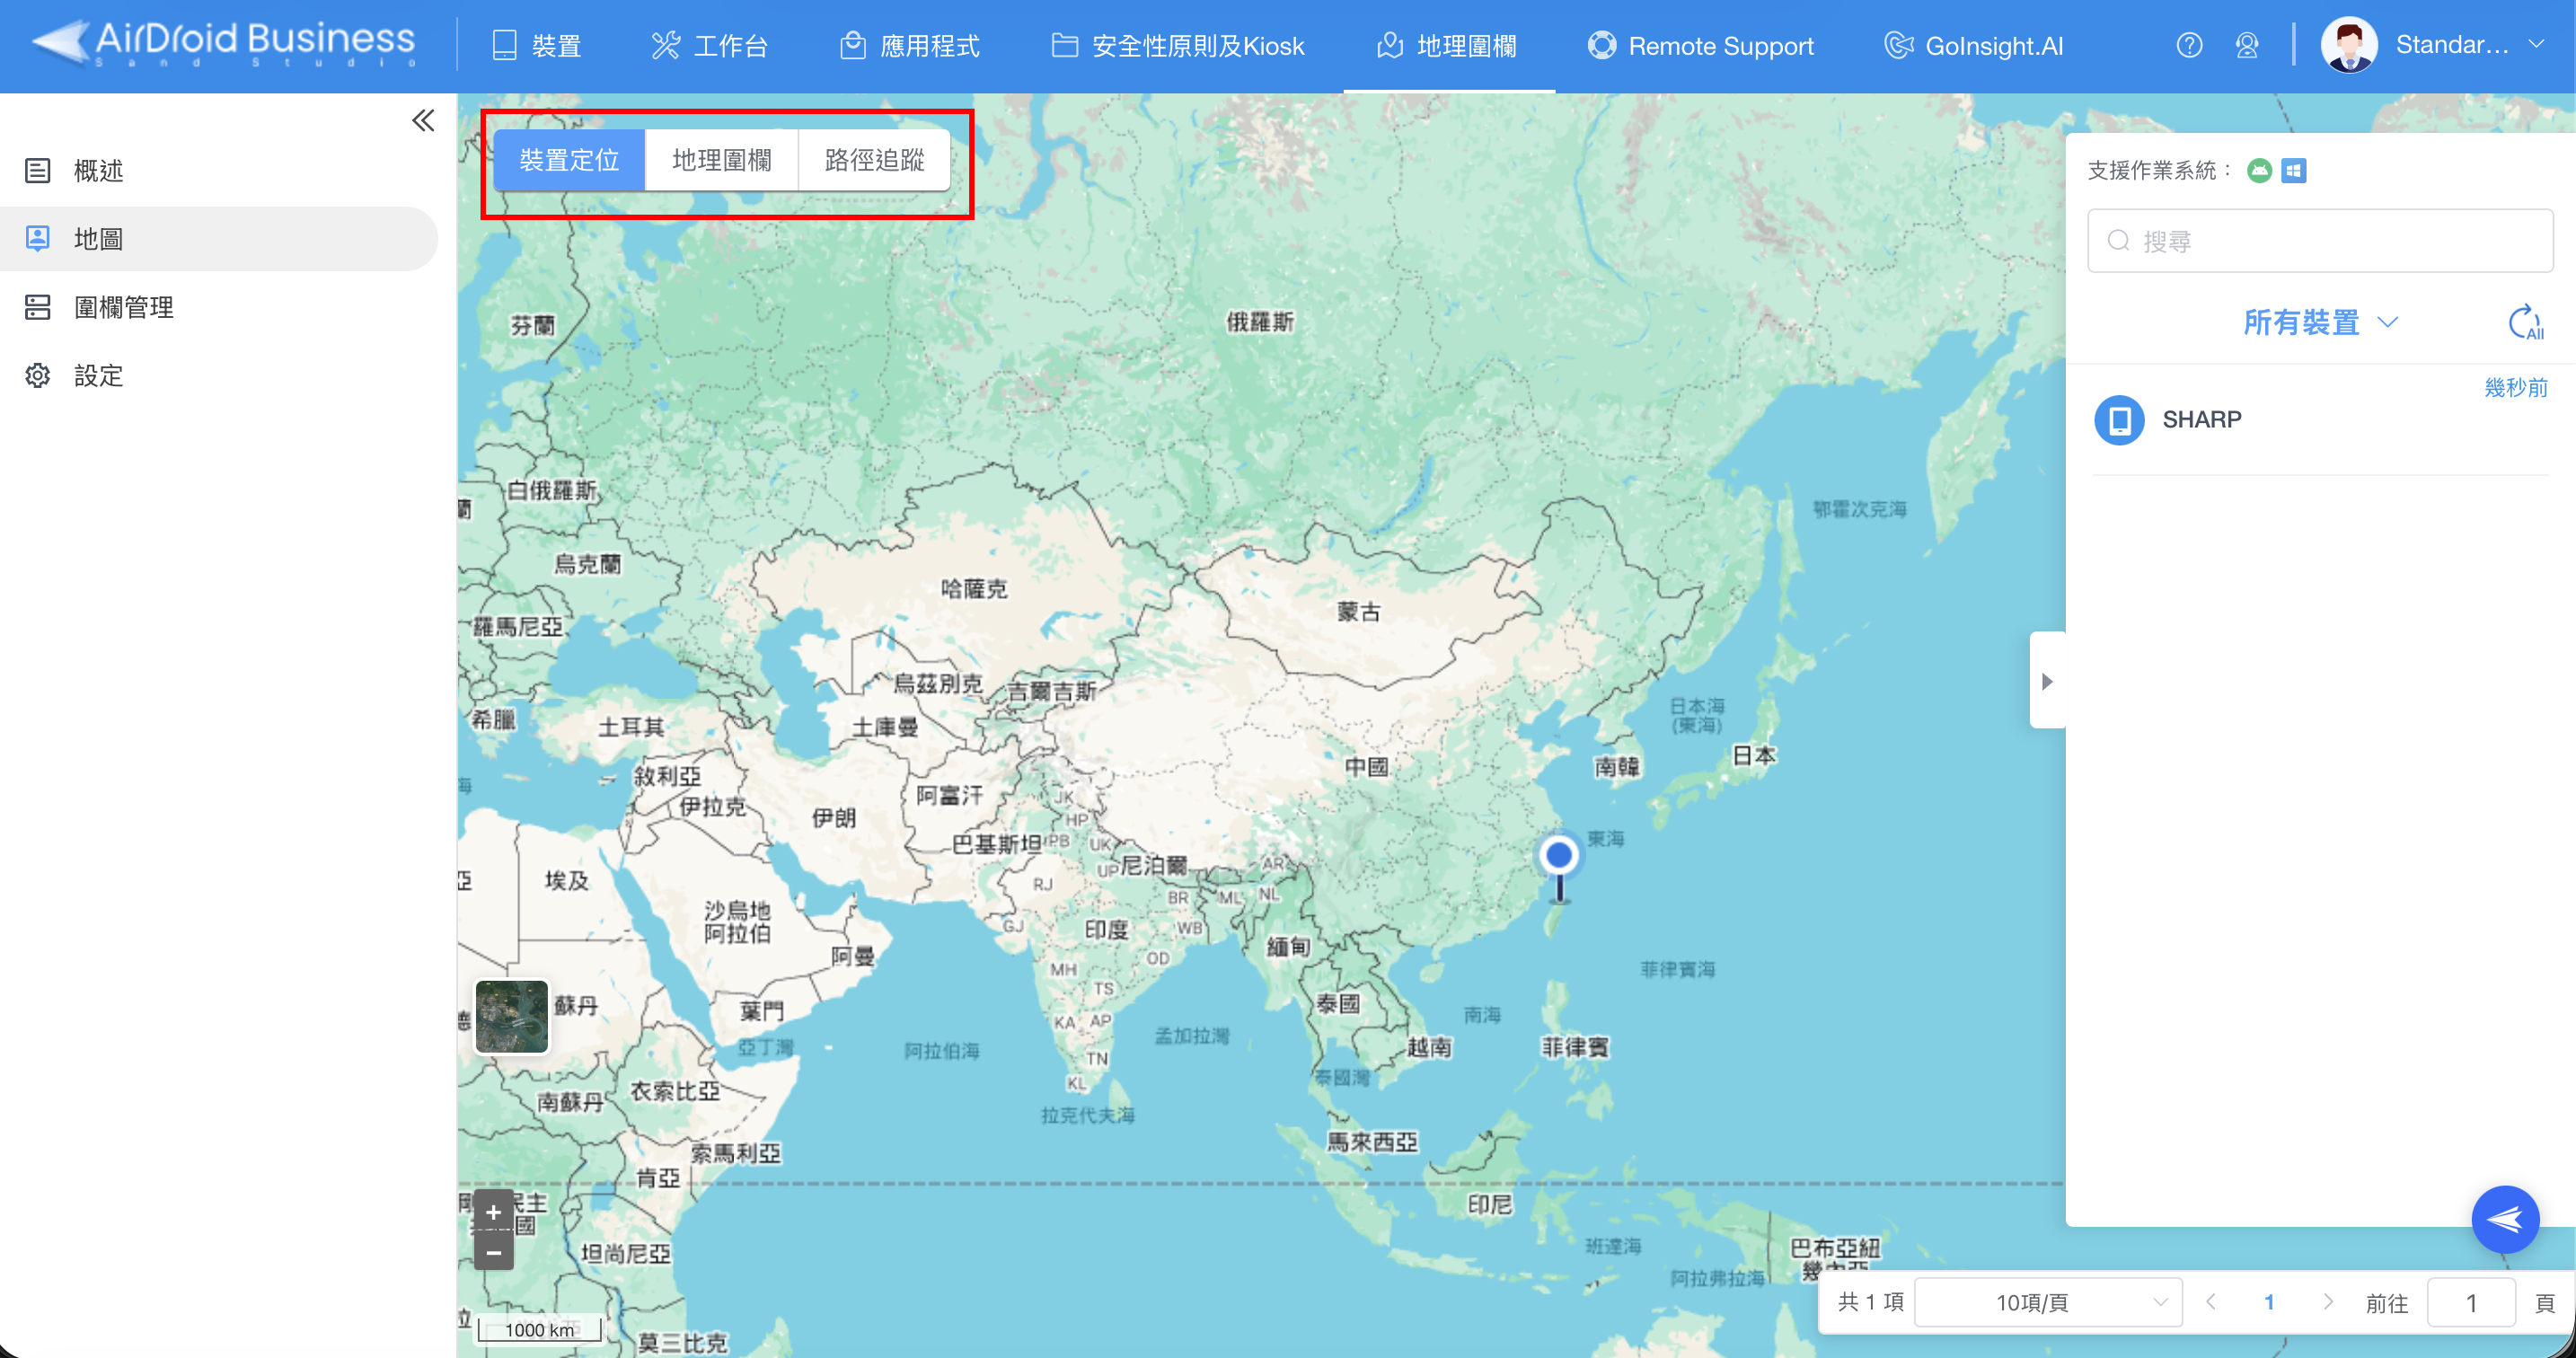
Task: Select the SHARP device entry
Action: [2201, 419]
